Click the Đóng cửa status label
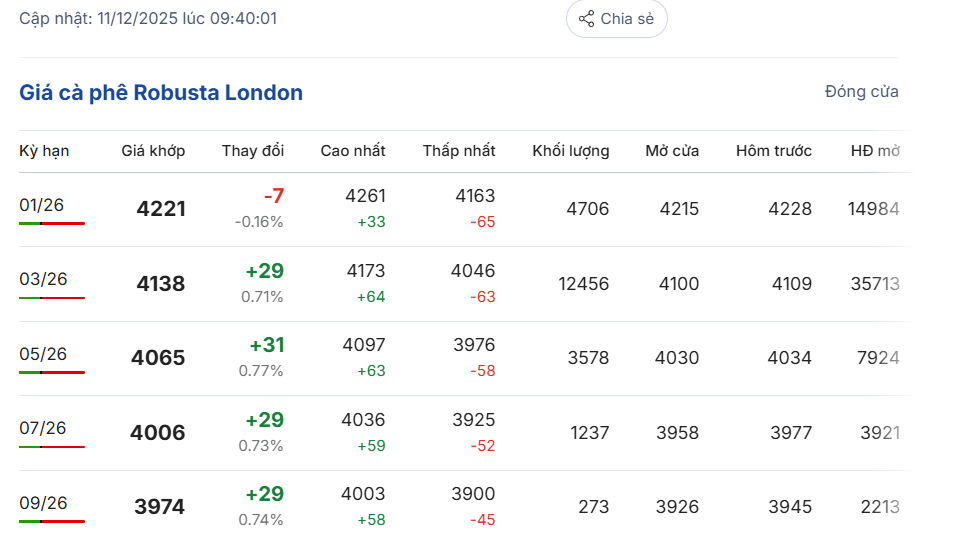Screen dimensions: 953x538 861,92
